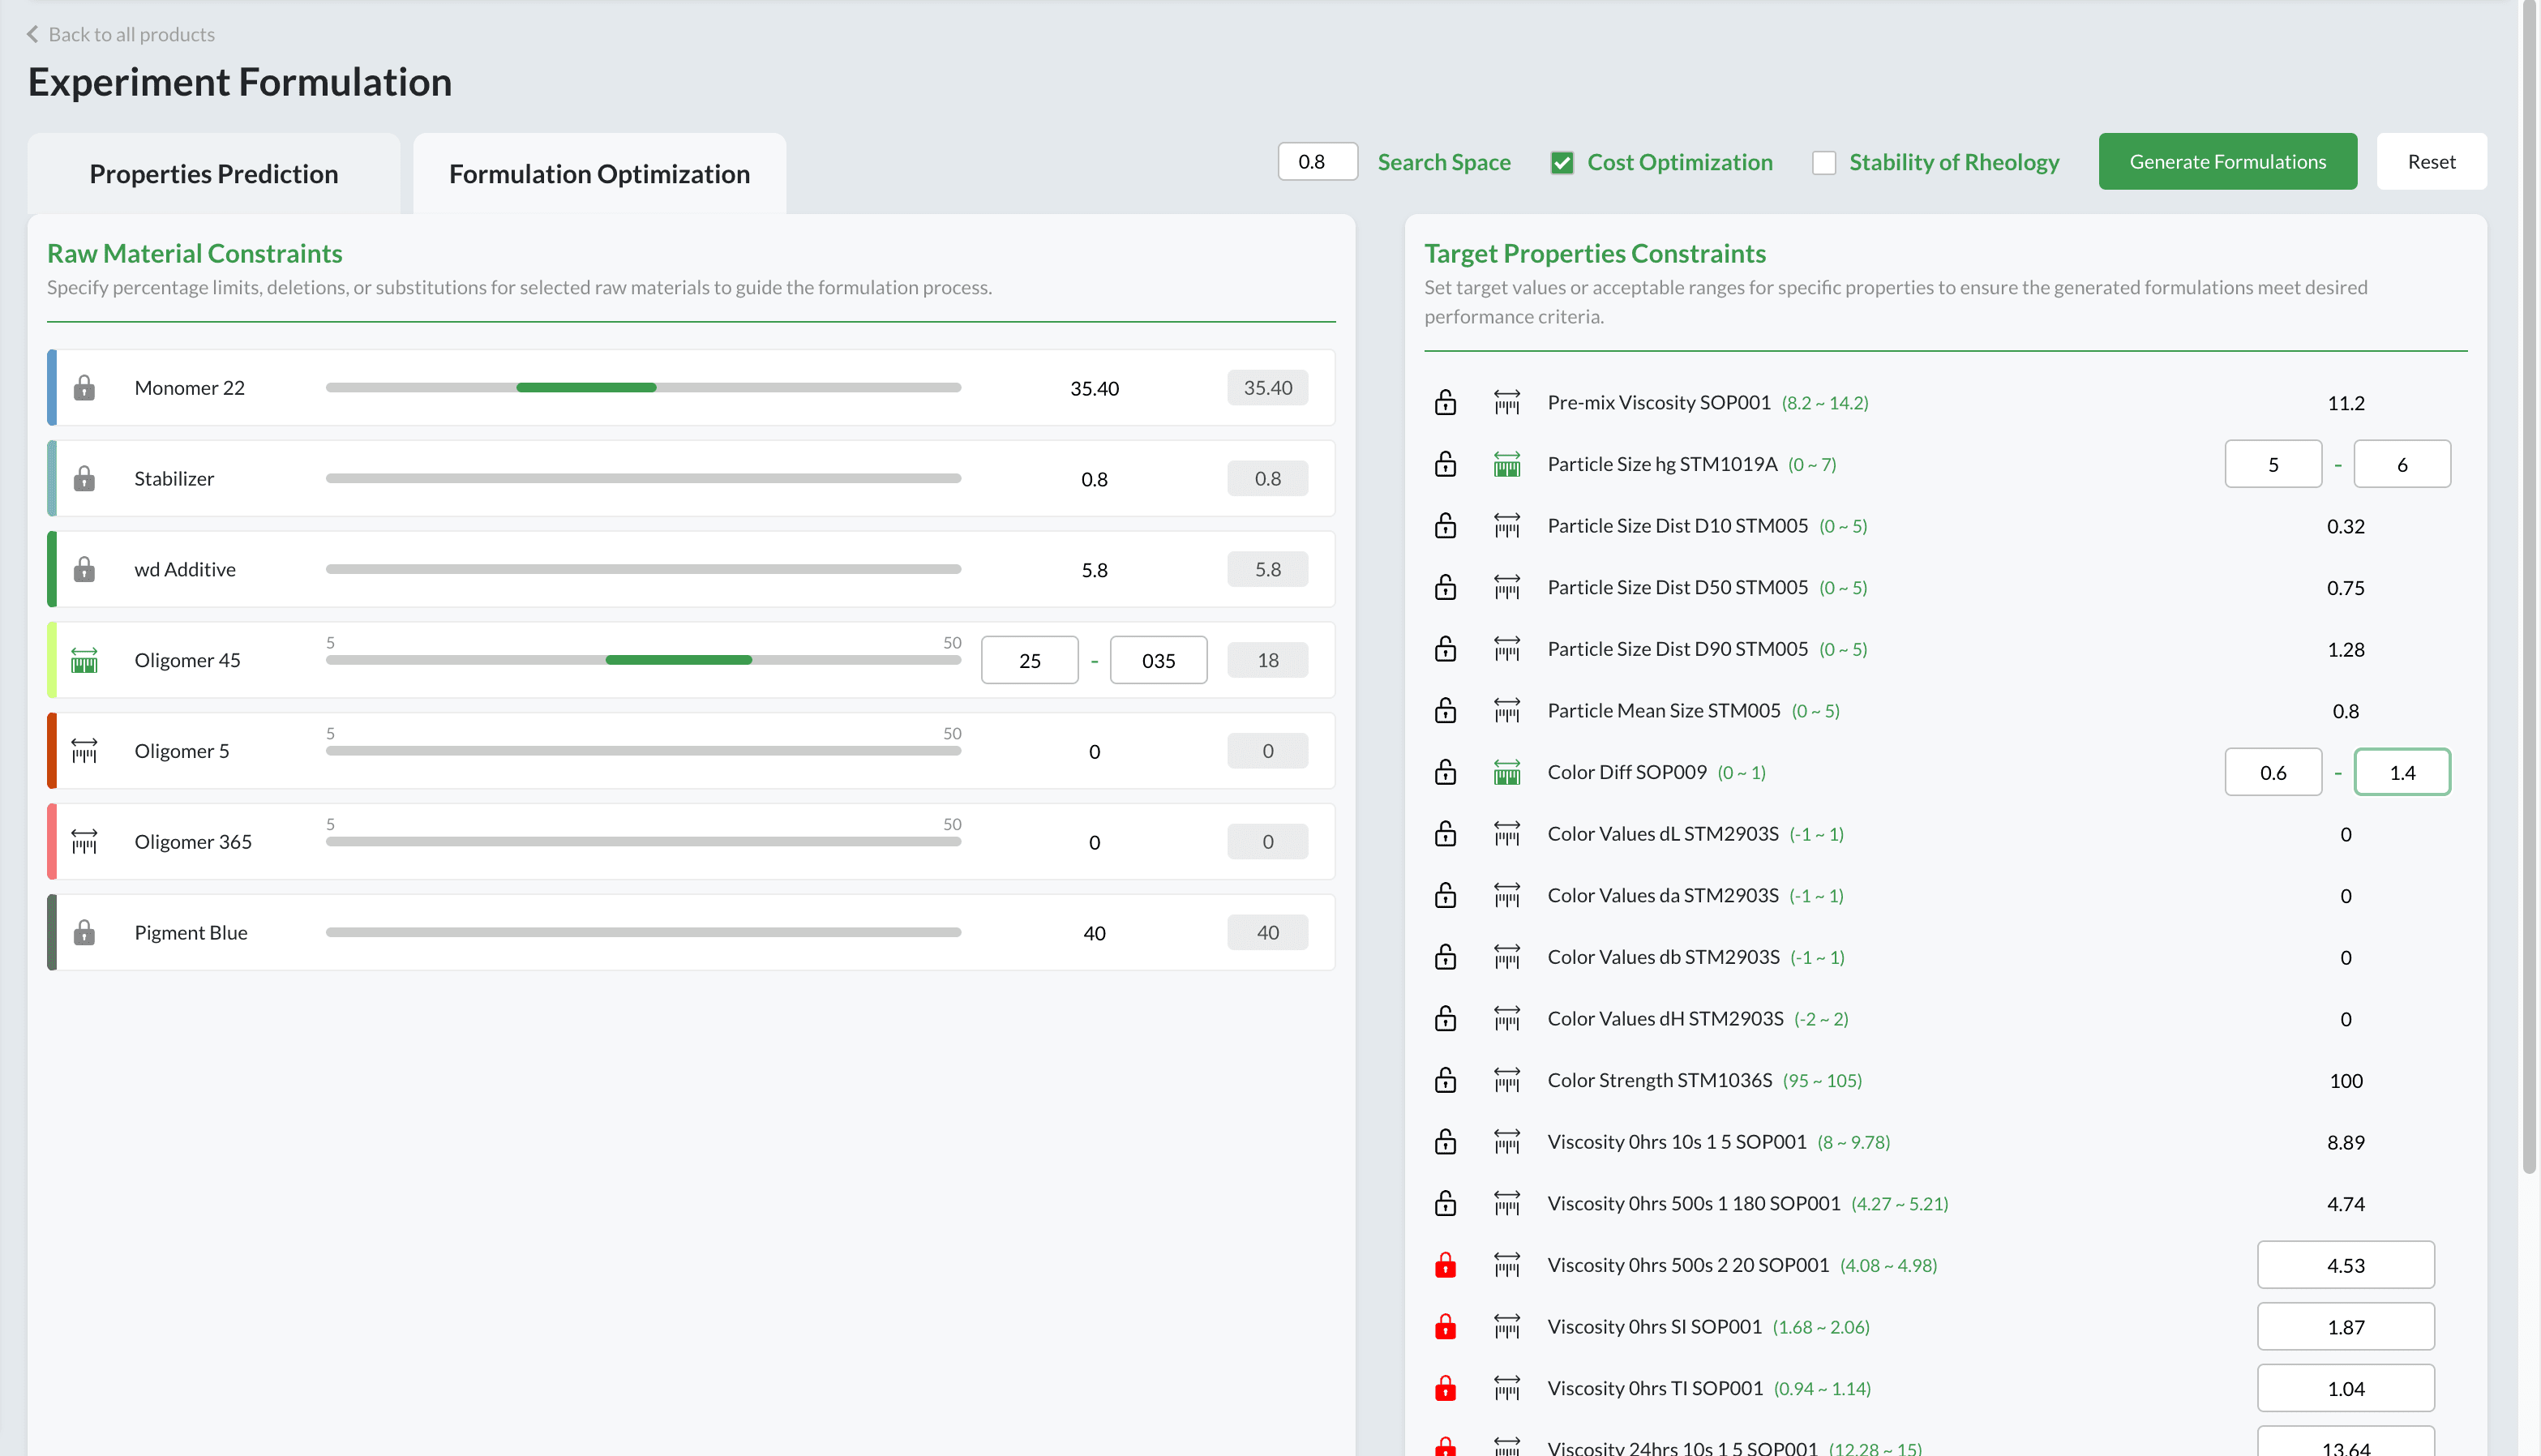The image size is (2541, 1456).
Task: Go back to all products
Action: pyautogui.click(x=120, y=34)
